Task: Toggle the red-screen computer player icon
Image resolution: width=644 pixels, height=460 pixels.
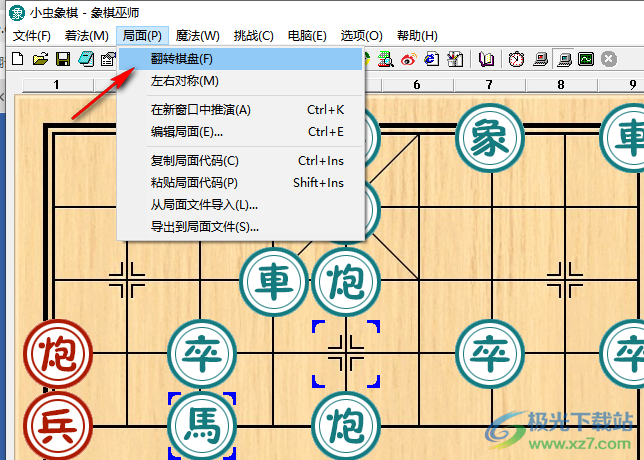Action: [x=540, y=59]
